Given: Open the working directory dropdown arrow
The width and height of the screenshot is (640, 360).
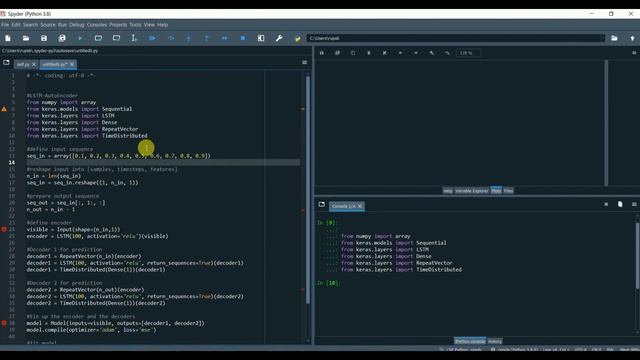Looking at the screenshot, I should point(602,38).
